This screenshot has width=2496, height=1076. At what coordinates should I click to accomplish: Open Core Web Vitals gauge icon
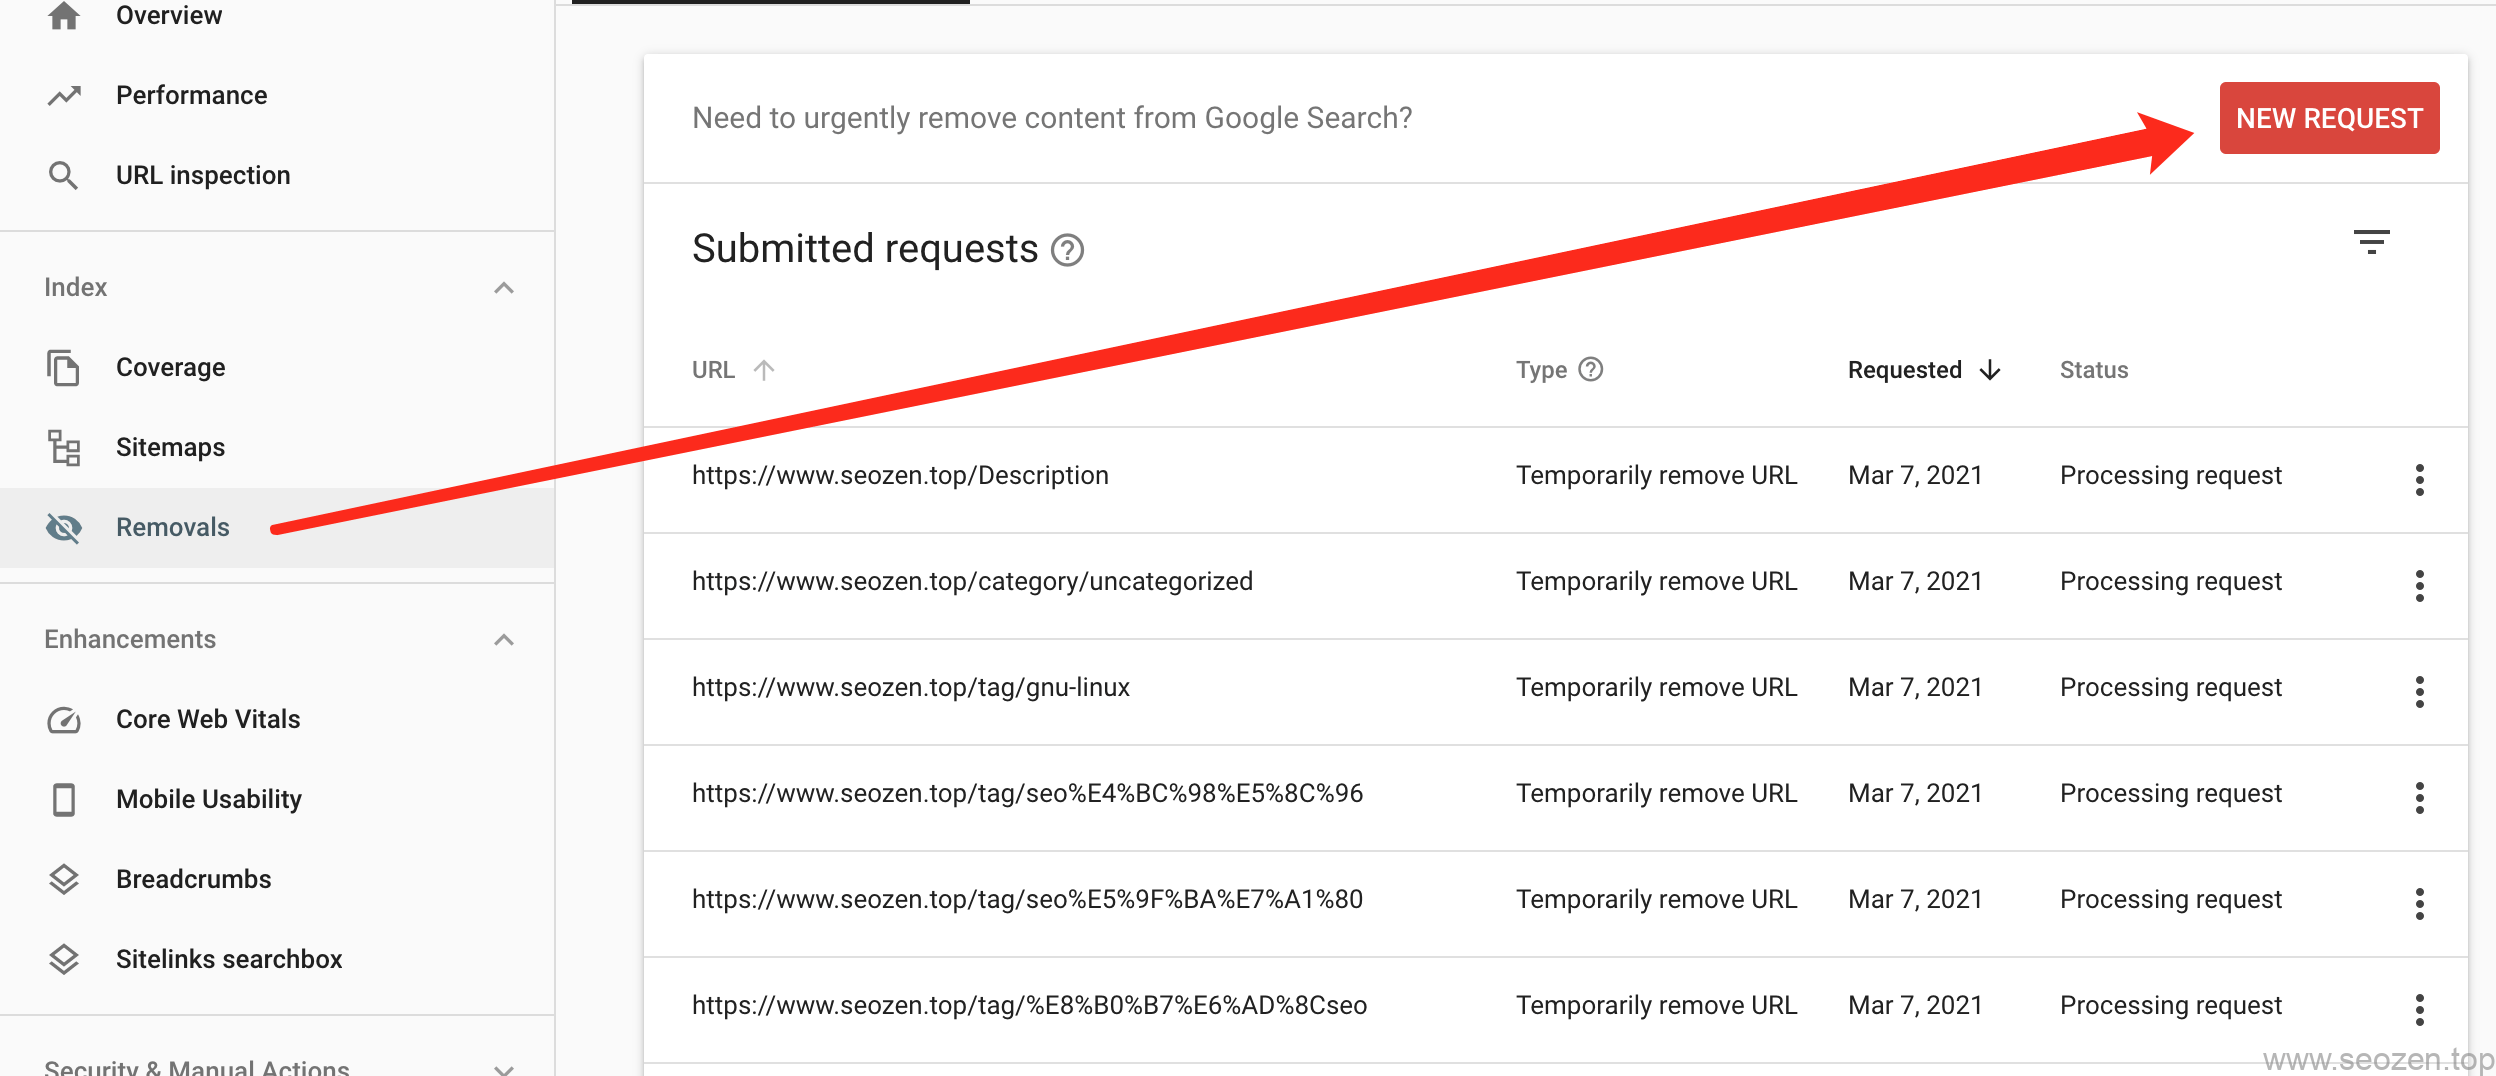[64, 720]
